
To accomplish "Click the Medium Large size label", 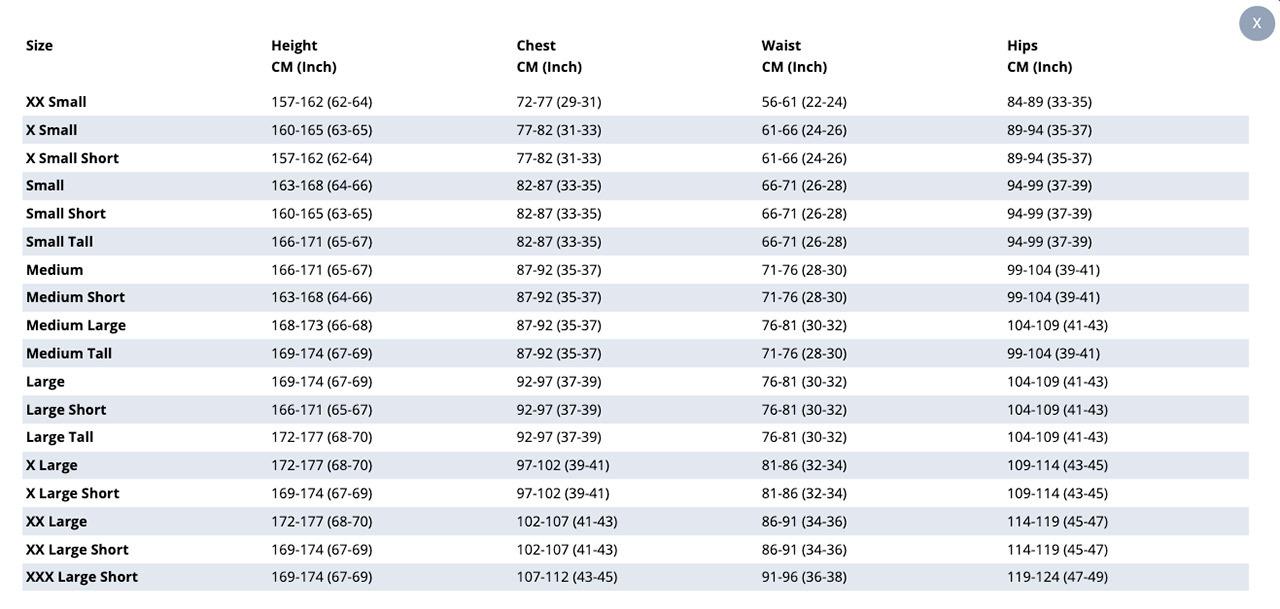I will pos(76,325).
